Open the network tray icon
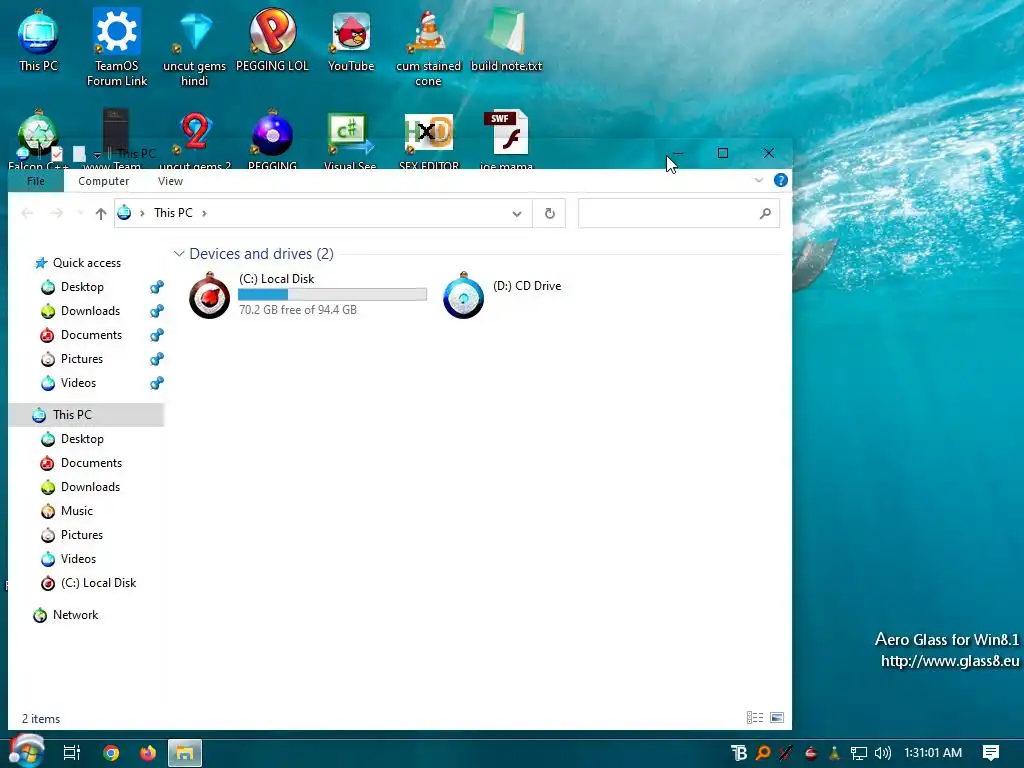 [x=859, y=753]
